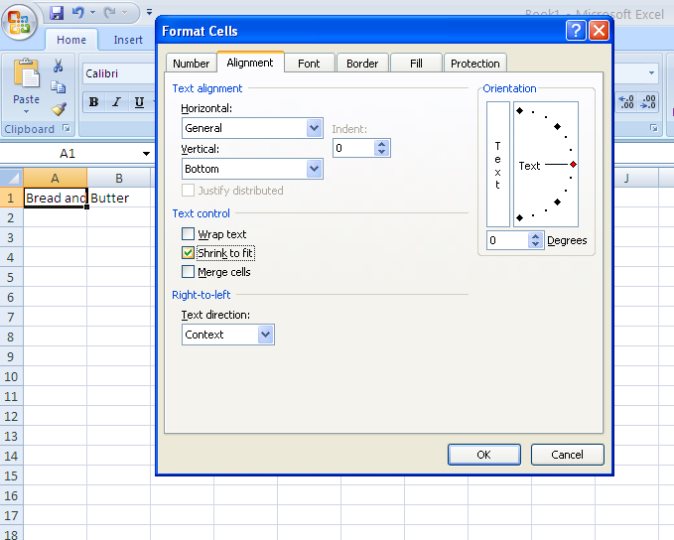Image resolution: width=674 pixels, height=540 pixels.
Task: Adjust the Degrees spinner arrows
Action: click(x=536, y=240)
